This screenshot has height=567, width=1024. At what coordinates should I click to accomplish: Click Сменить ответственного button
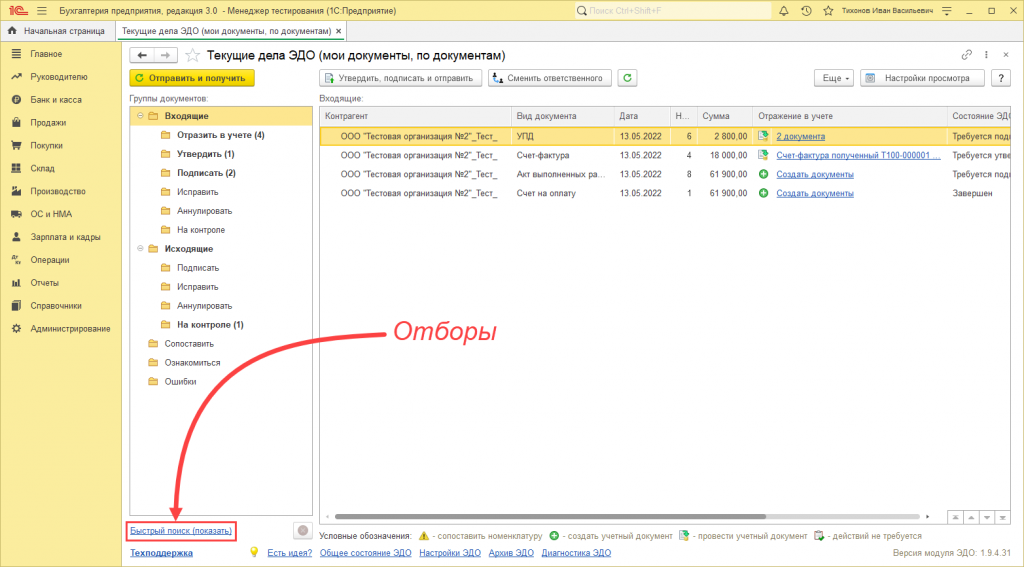pos(549,78)
